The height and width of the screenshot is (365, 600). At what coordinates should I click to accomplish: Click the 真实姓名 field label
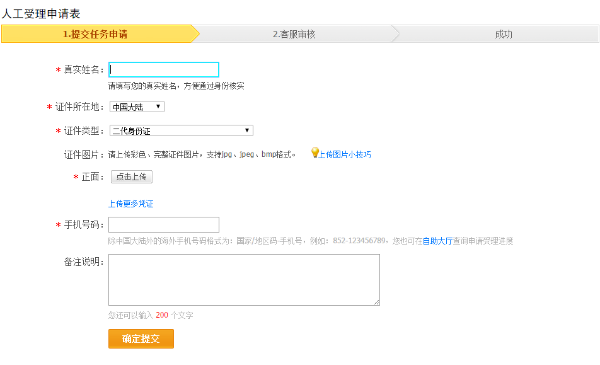(83, 70)
